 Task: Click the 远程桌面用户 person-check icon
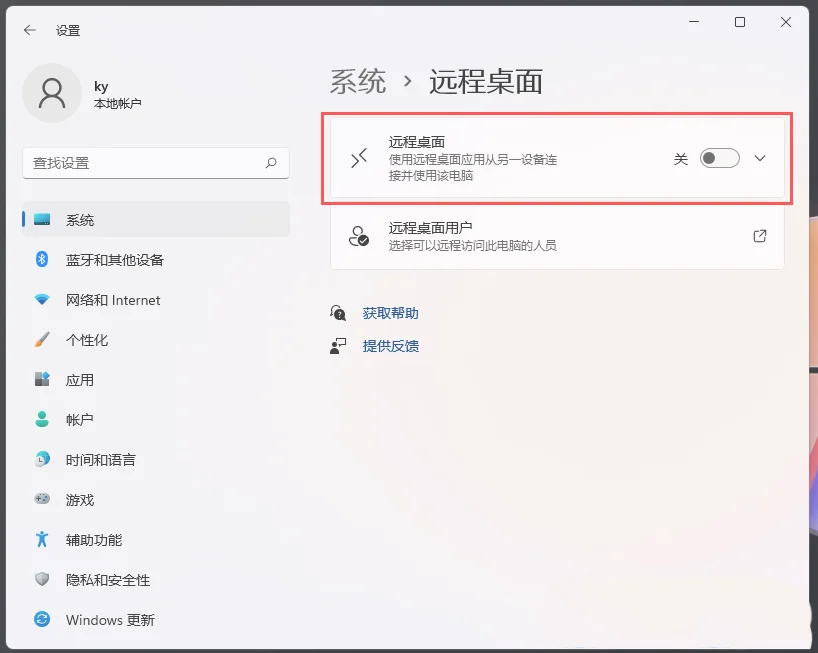tap(359, 236)
